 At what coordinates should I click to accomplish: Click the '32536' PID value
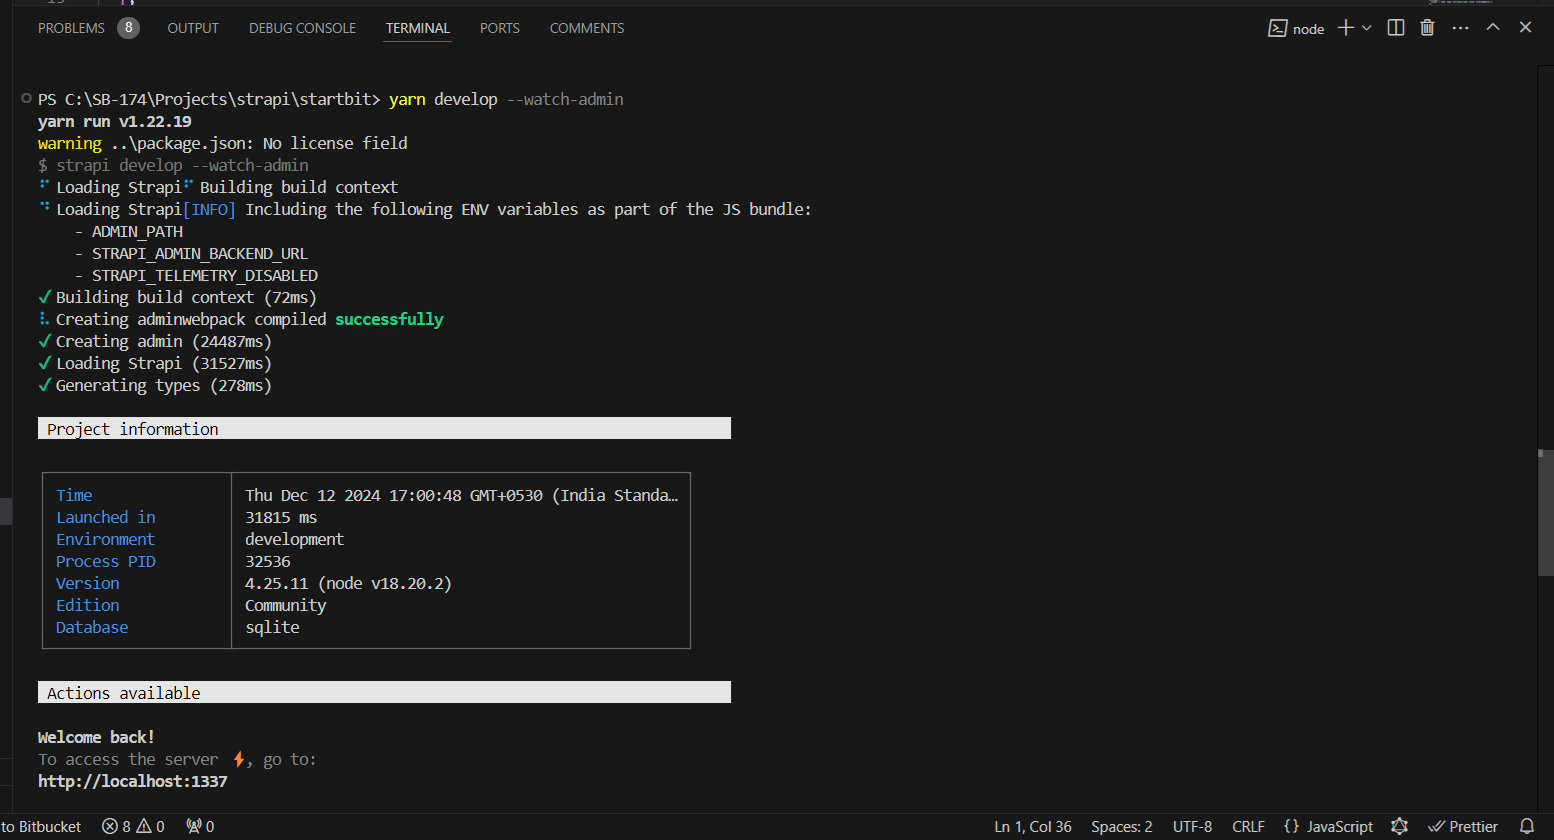[x=268, y=561]
